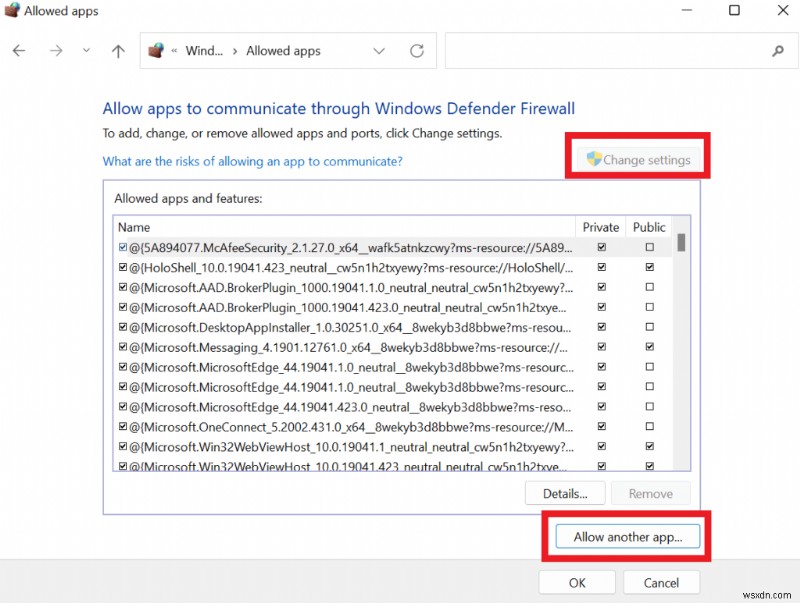Screen dimensions: 800x603
Task: Click the app list vertical scrollbar thumb
Action: pos(681,242)
